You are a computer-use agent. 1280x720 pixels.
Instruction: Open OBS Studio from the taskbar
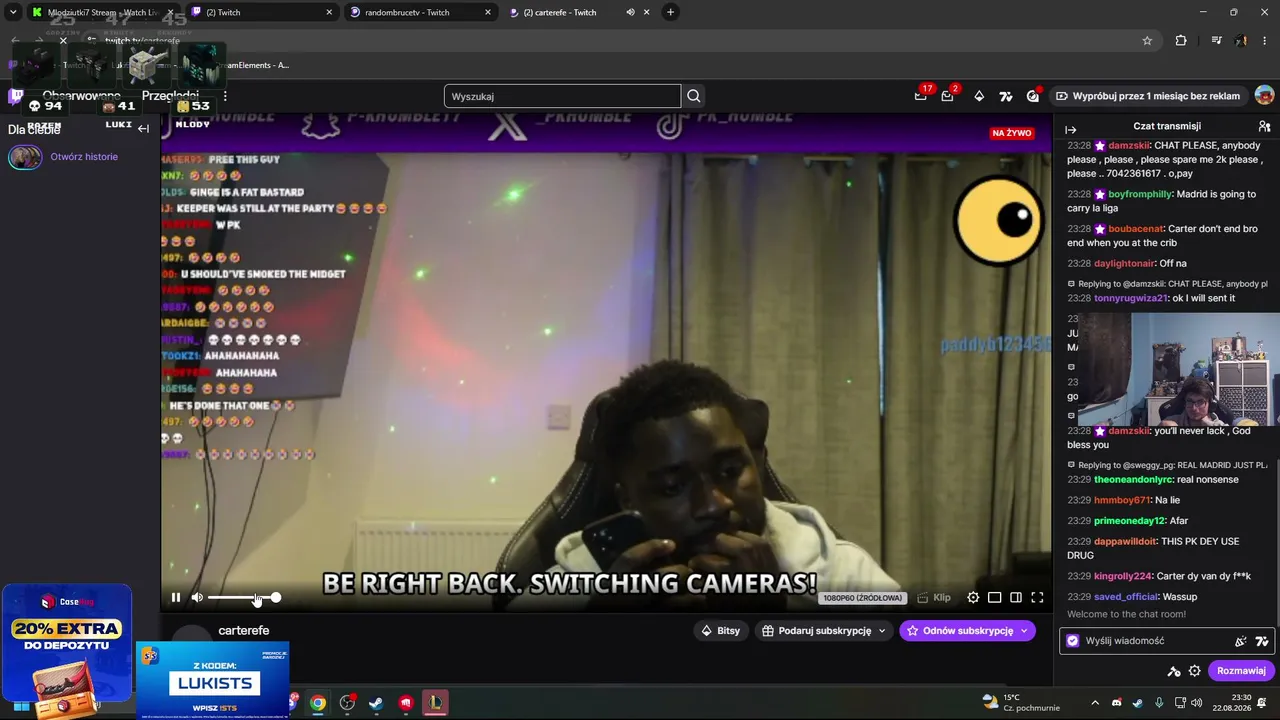pyautogui.click(x=347, y=703)
